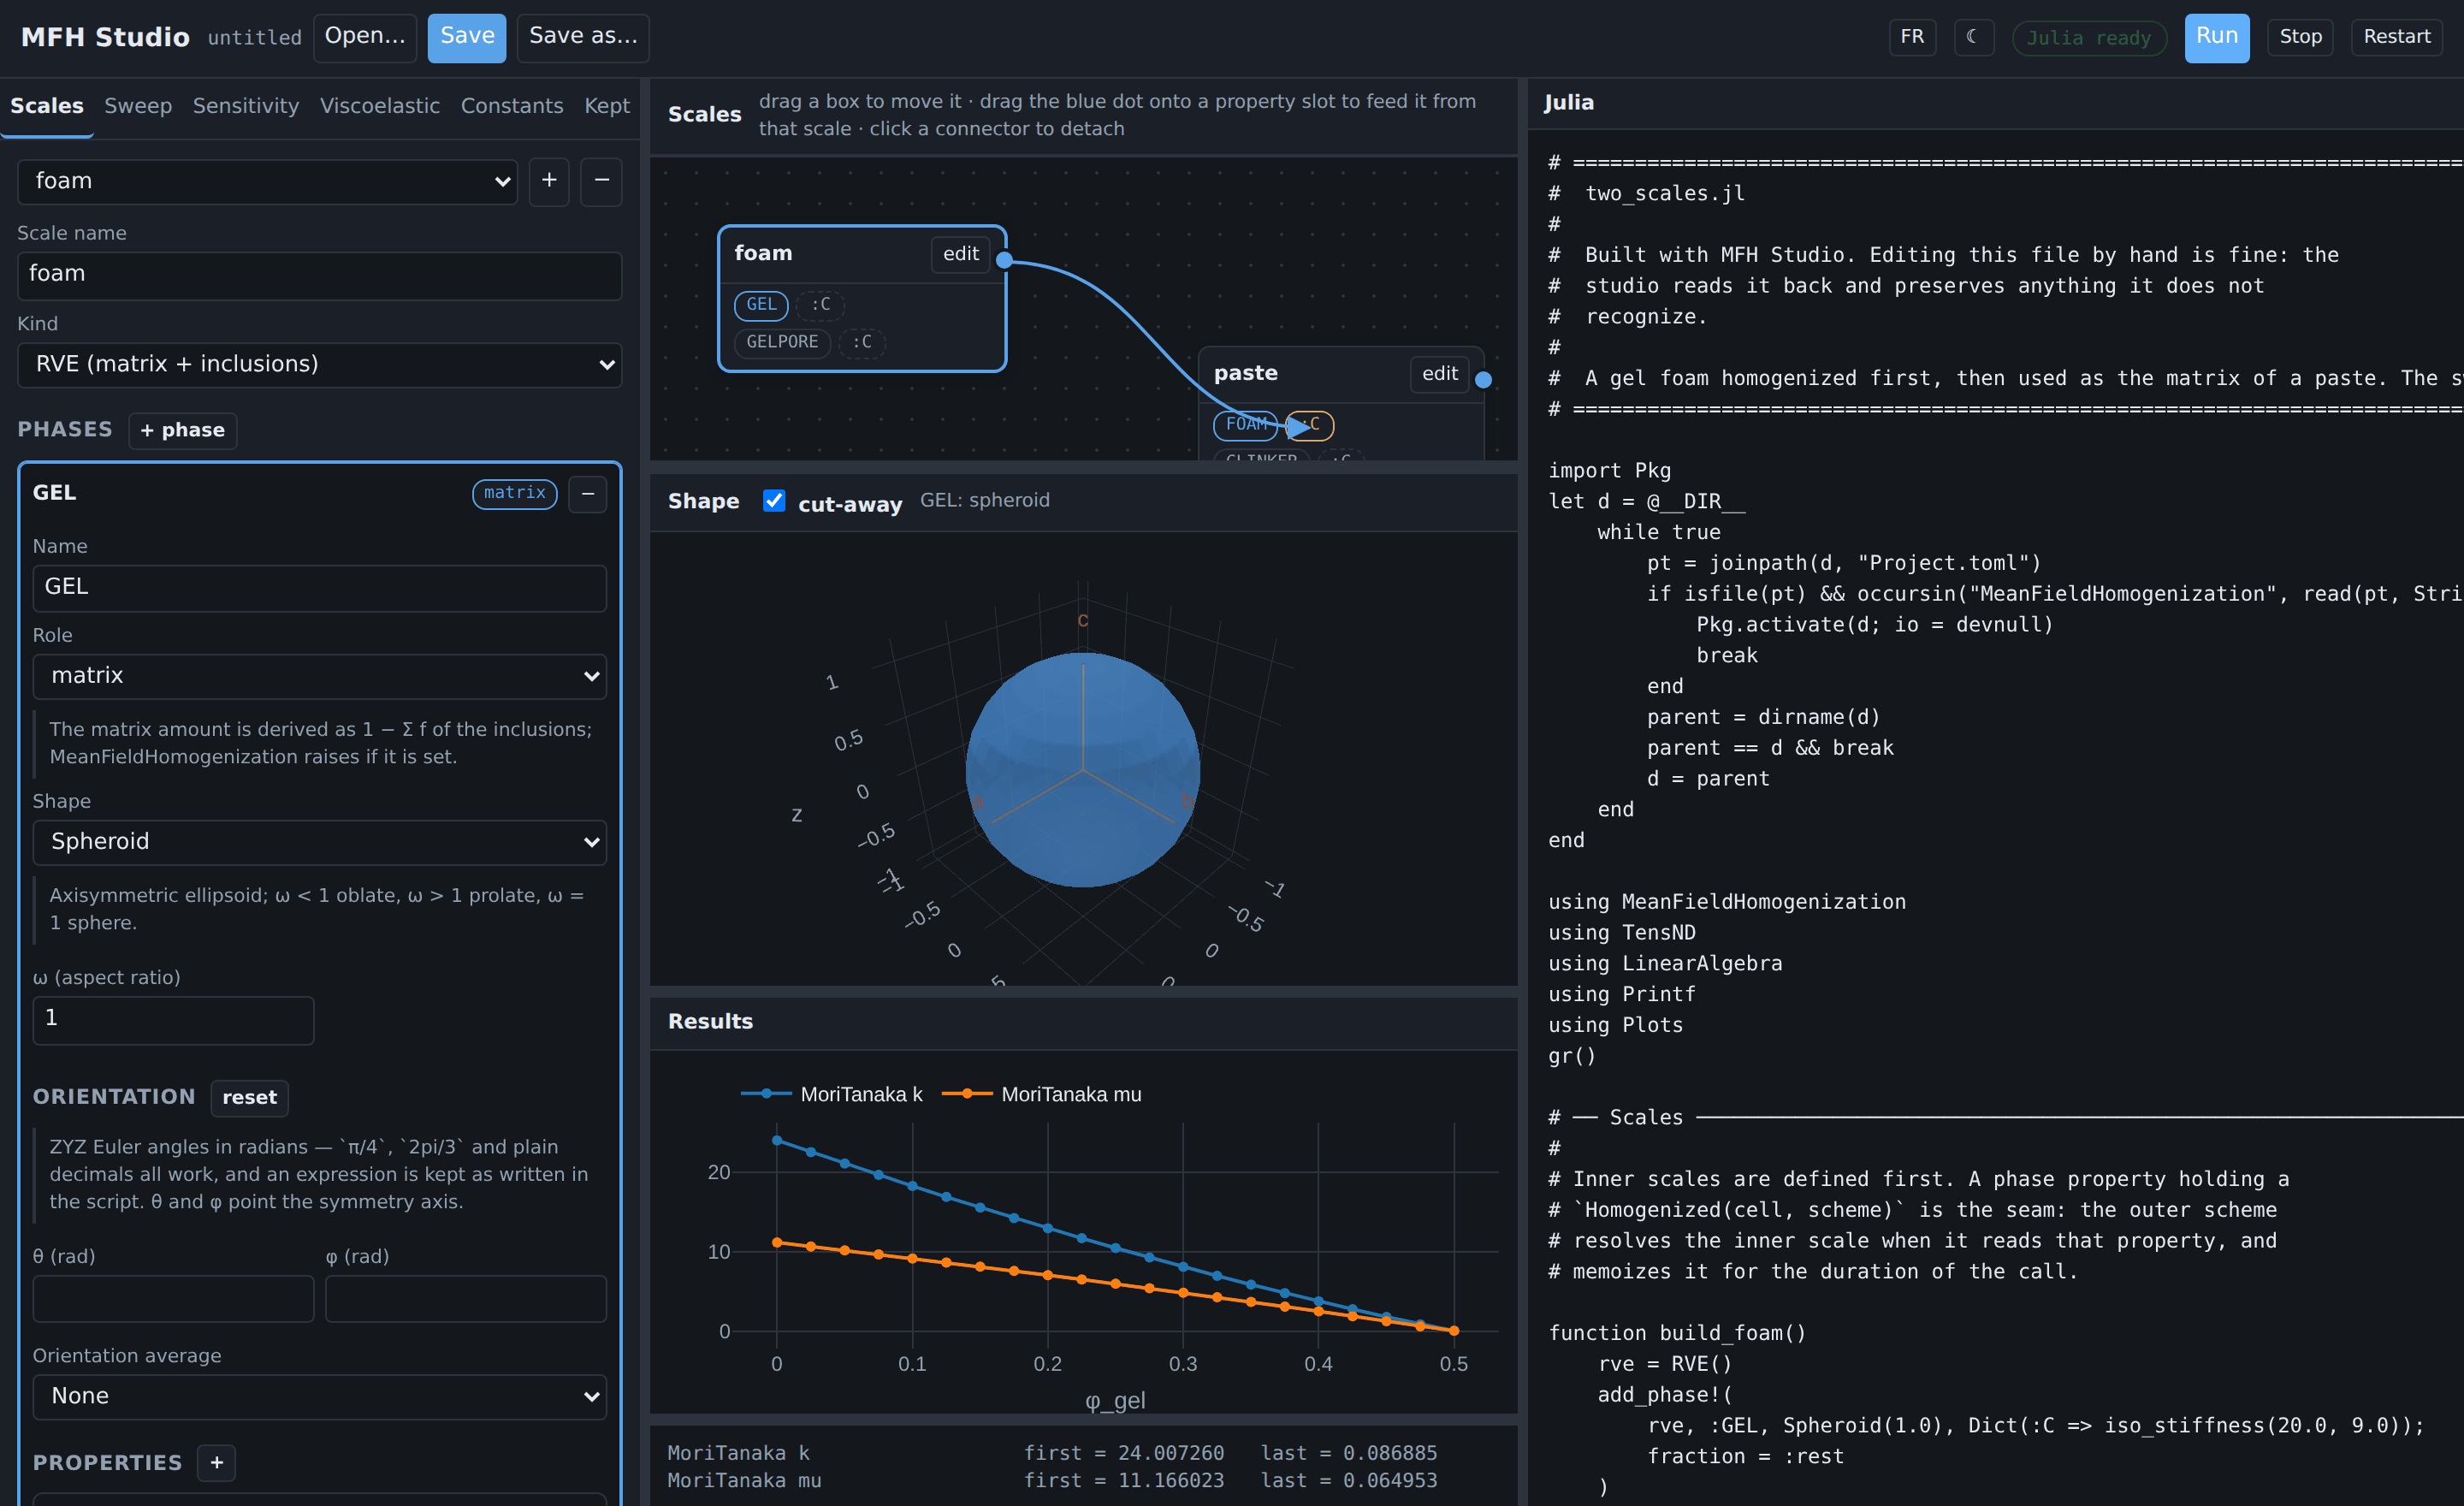Click the Save button
The image size is (2464, 1506).
pos(467,37)
